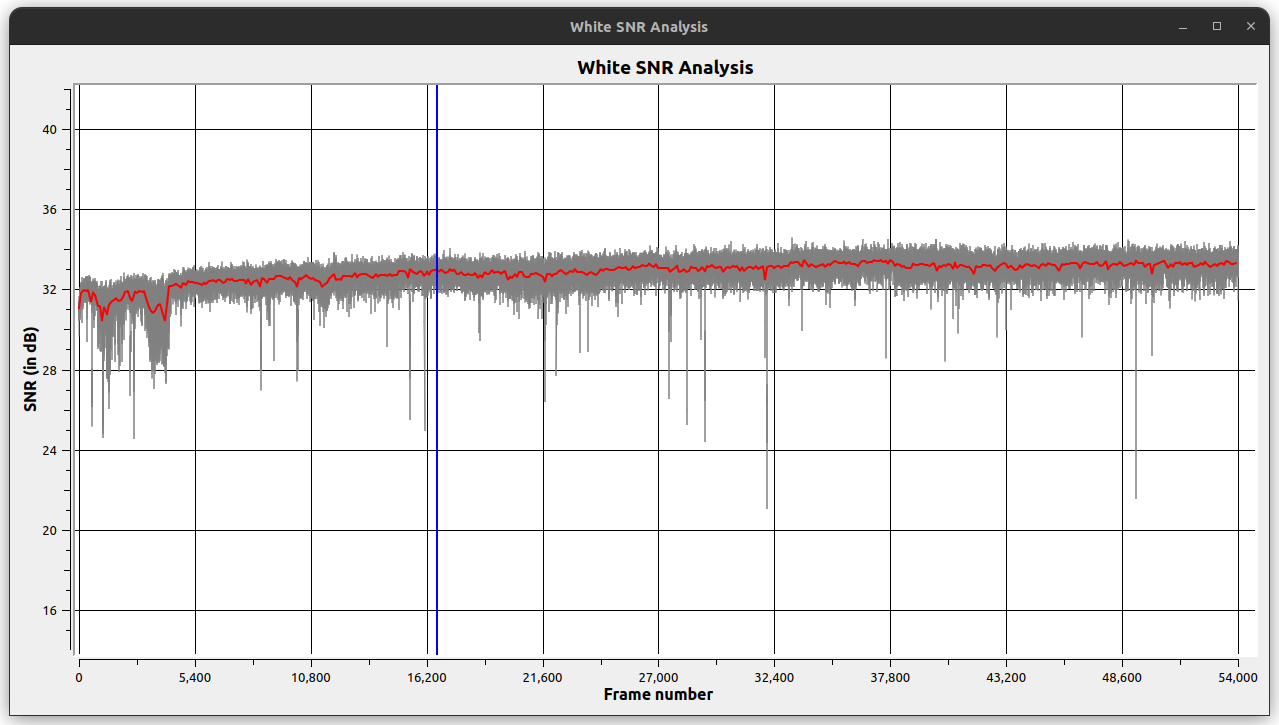Minimize the White SNR Analysis window

point(1185,27)
